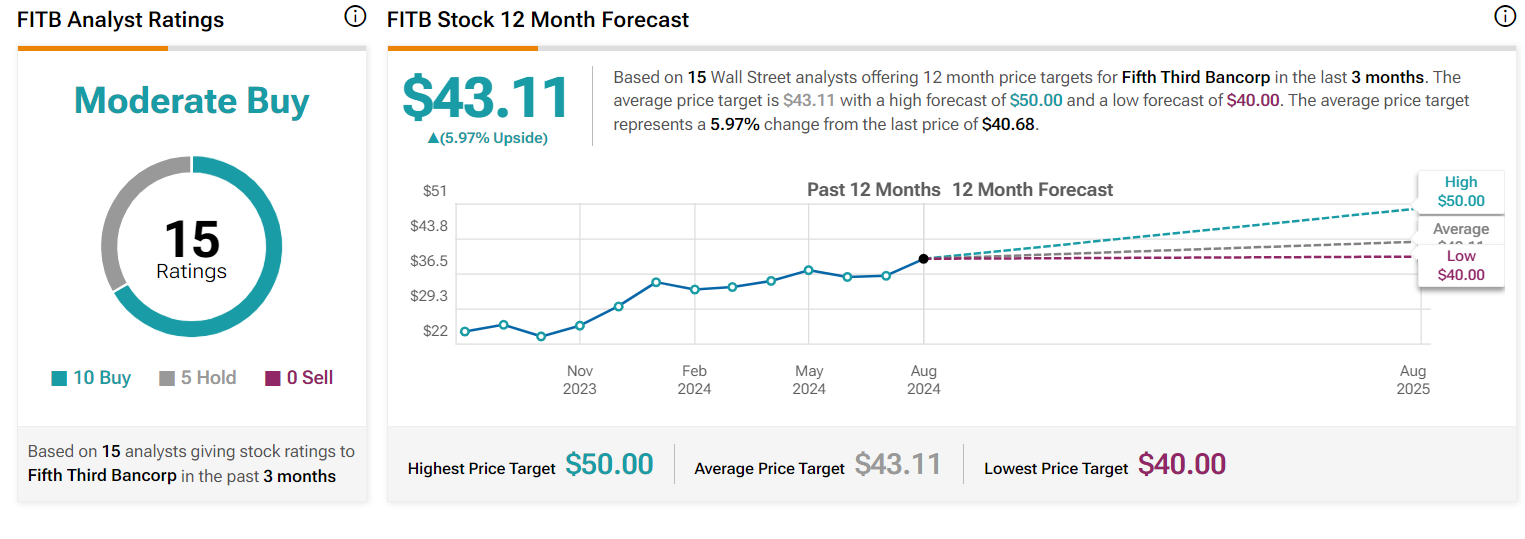This screenshot has height=539, width=1525.
Task: Click the $29.3 y-axis label
Action: pos(428,296)
